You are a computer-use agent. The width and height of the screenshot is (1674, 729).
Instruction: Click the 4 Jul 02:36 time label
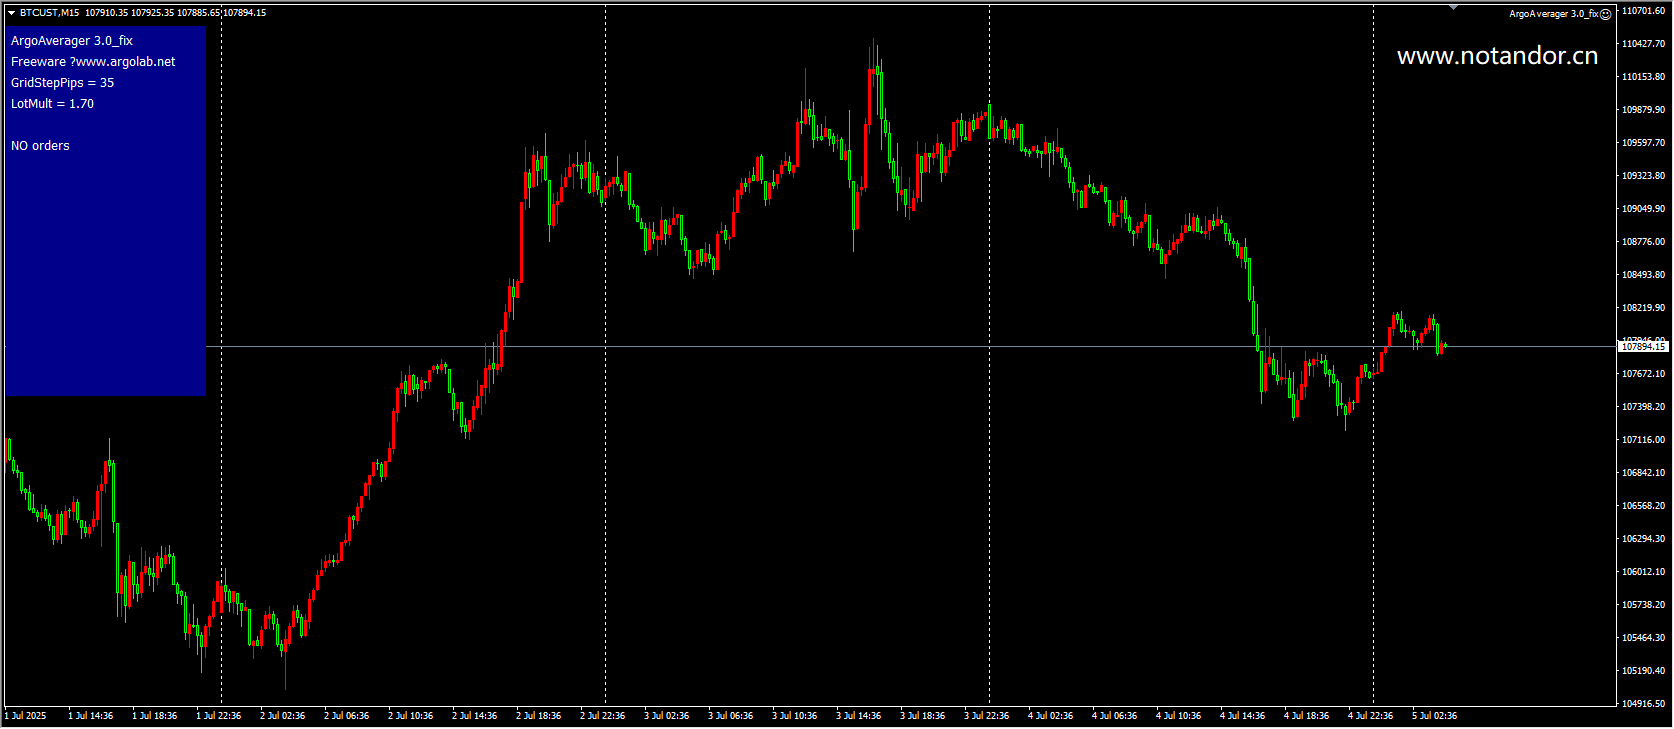coord(1050,716)
